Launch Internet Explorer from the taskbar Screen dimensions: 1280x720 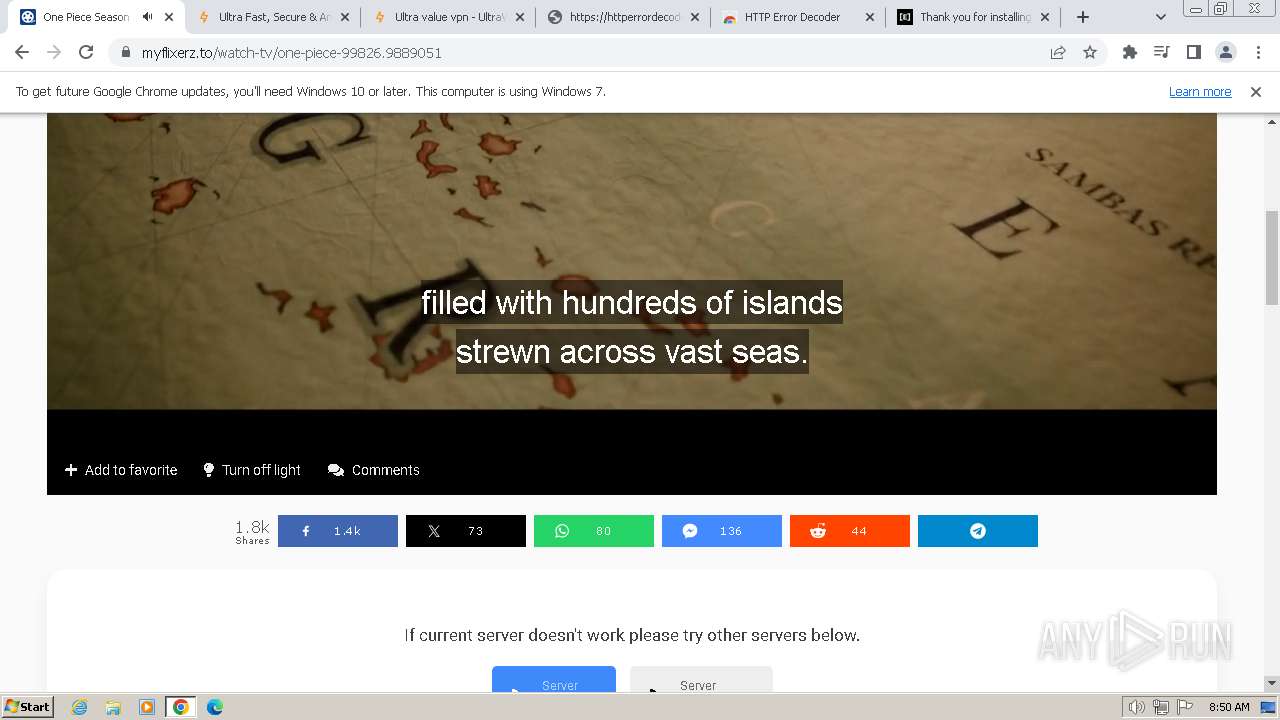tap(79, 707)
